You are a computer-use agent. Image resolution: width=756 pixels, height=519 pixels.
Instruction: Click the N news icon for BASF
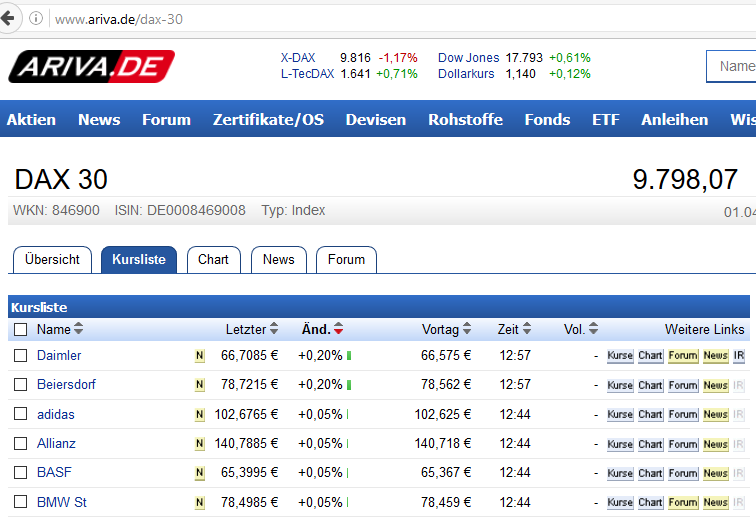[x=200, y=473]
